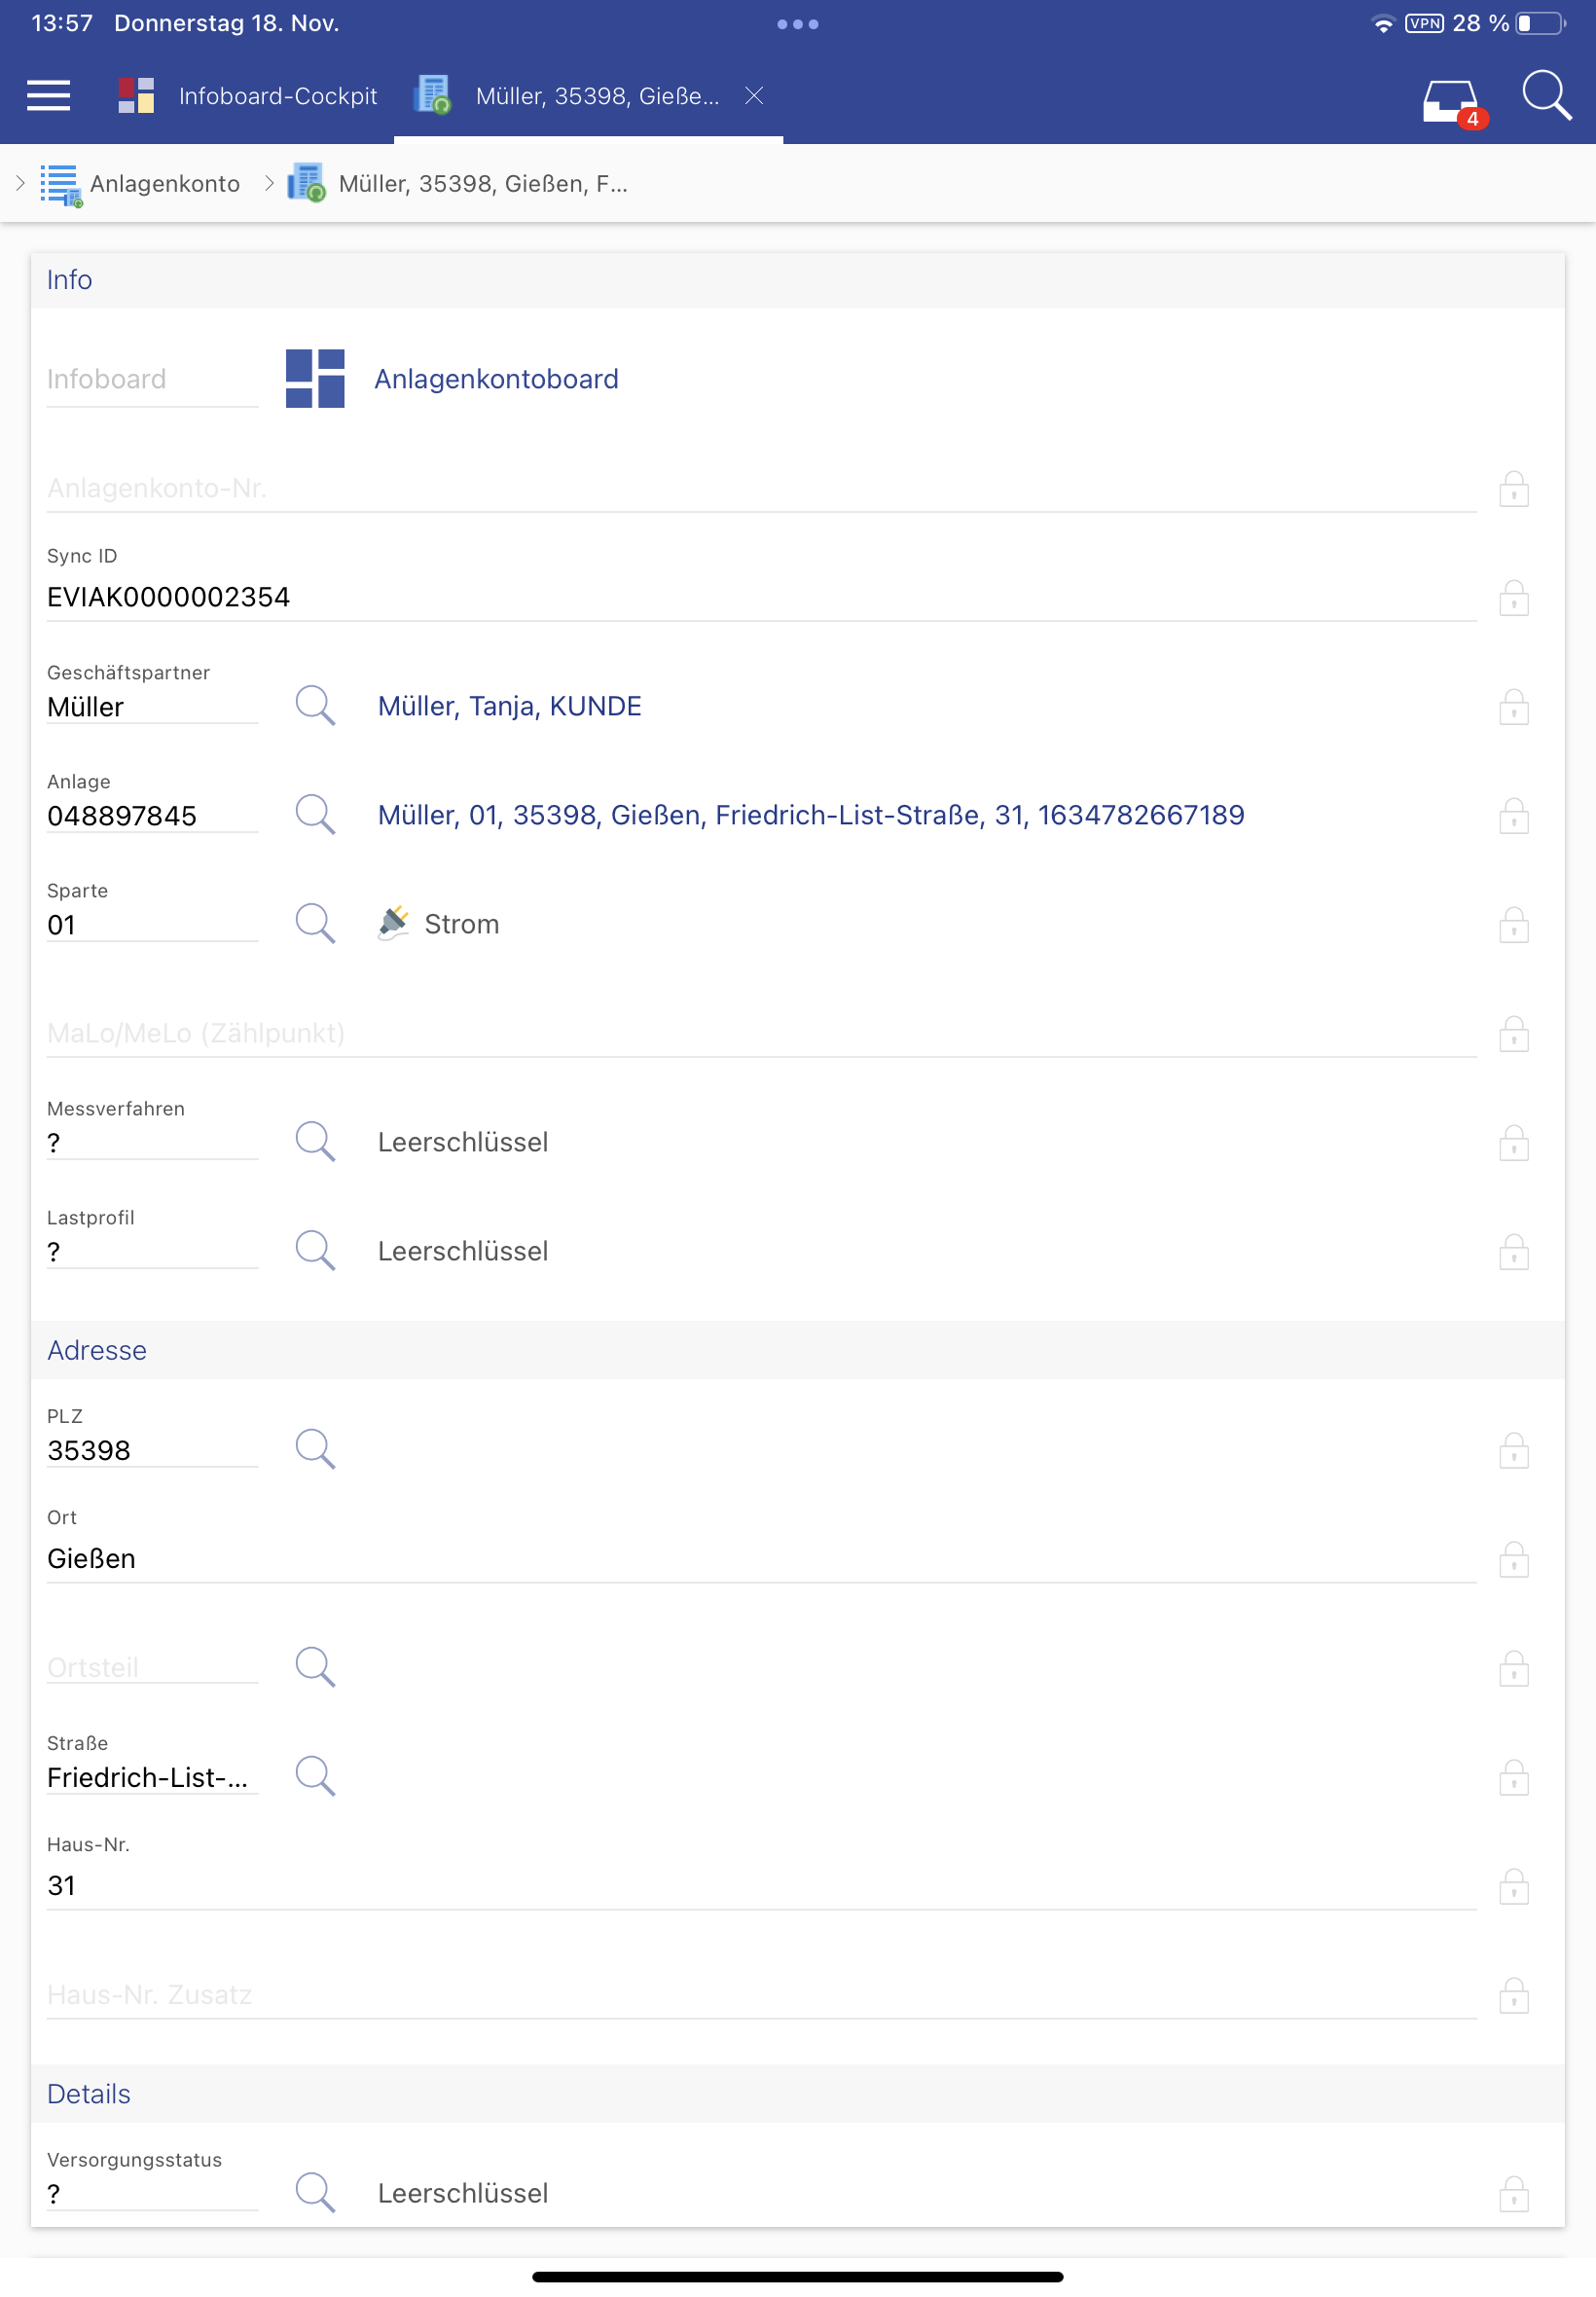Open the hamburger navigation menu
The height and width of the screenshot is (2297, 1596).
pos(48,96)
